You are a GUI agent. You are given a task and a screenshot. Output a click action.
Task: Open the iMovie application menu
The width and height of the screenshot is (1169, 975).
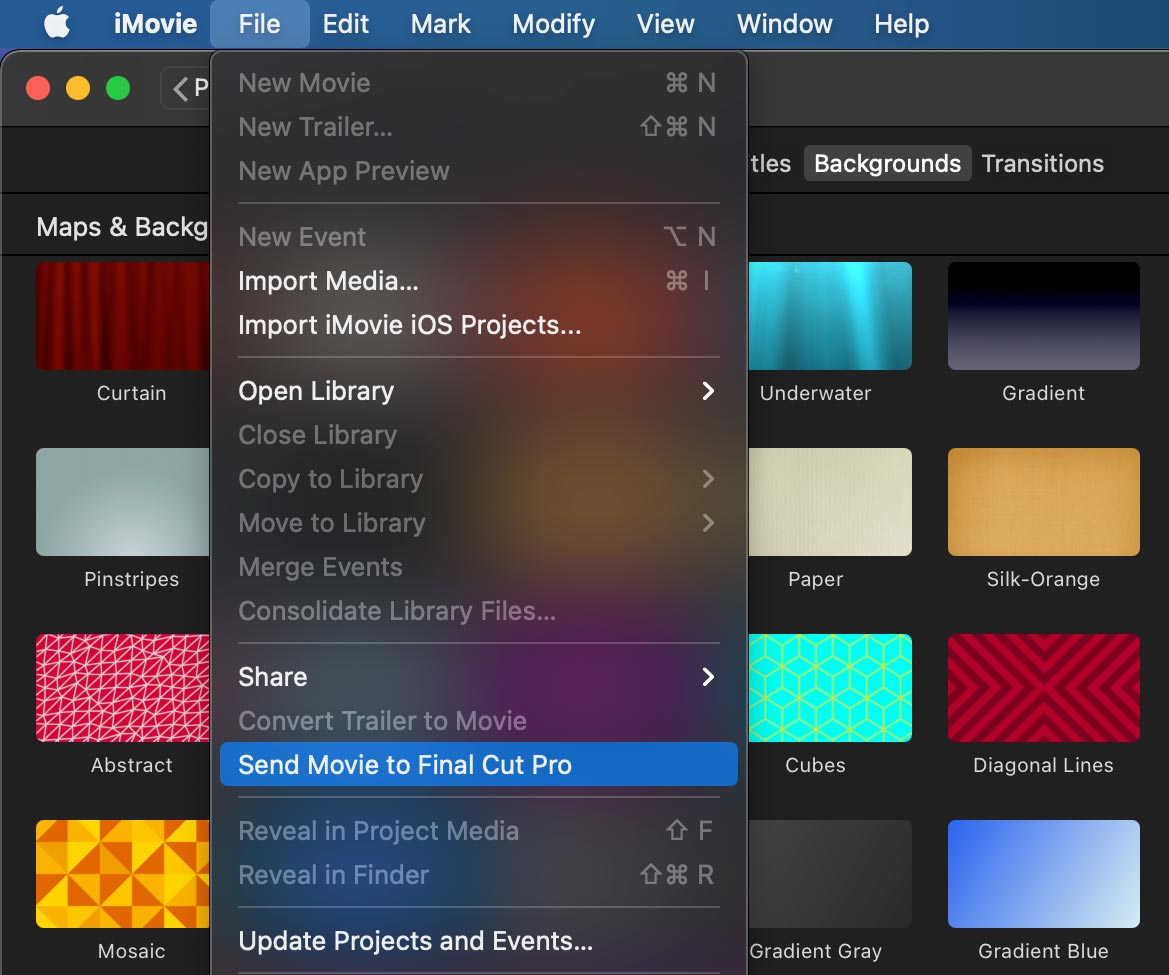155,24
